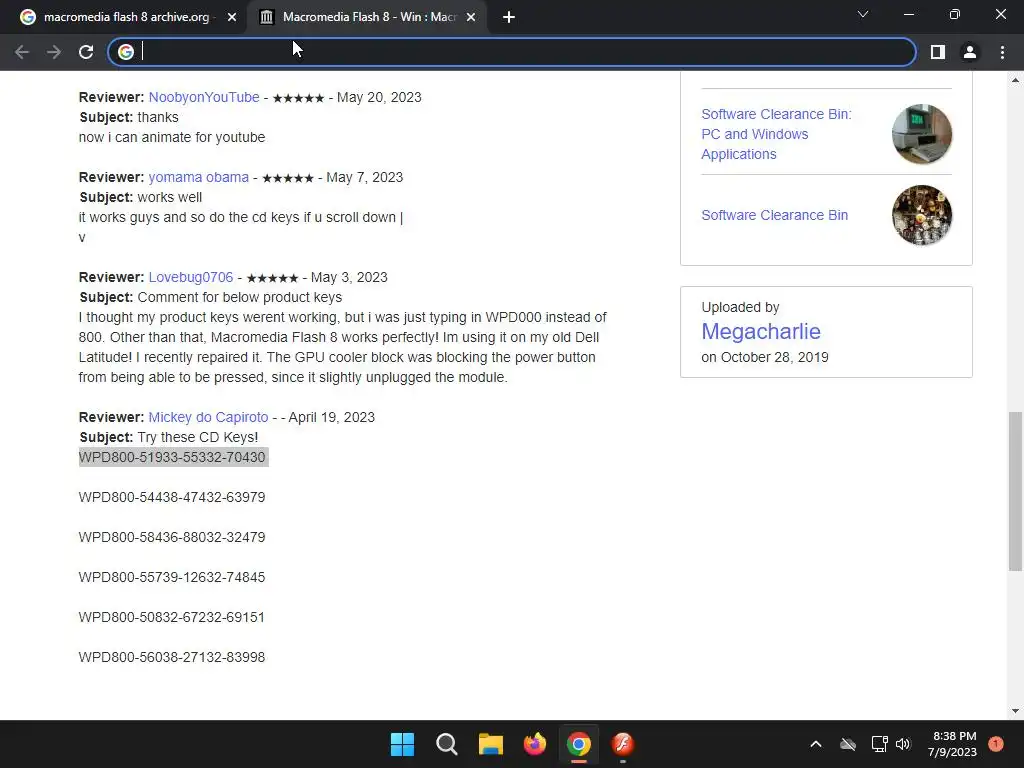Click the Software Clearance Bin round thumbnail

coord(922,216)
